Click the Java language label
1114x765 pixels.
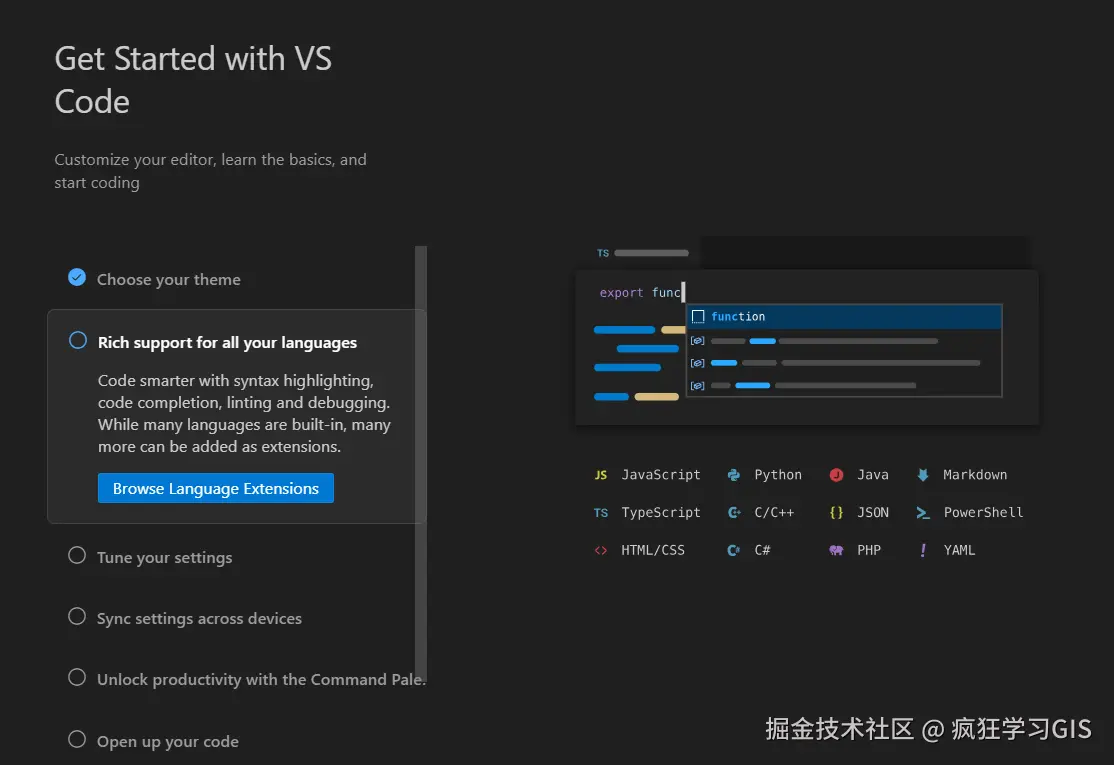(872, 475)
